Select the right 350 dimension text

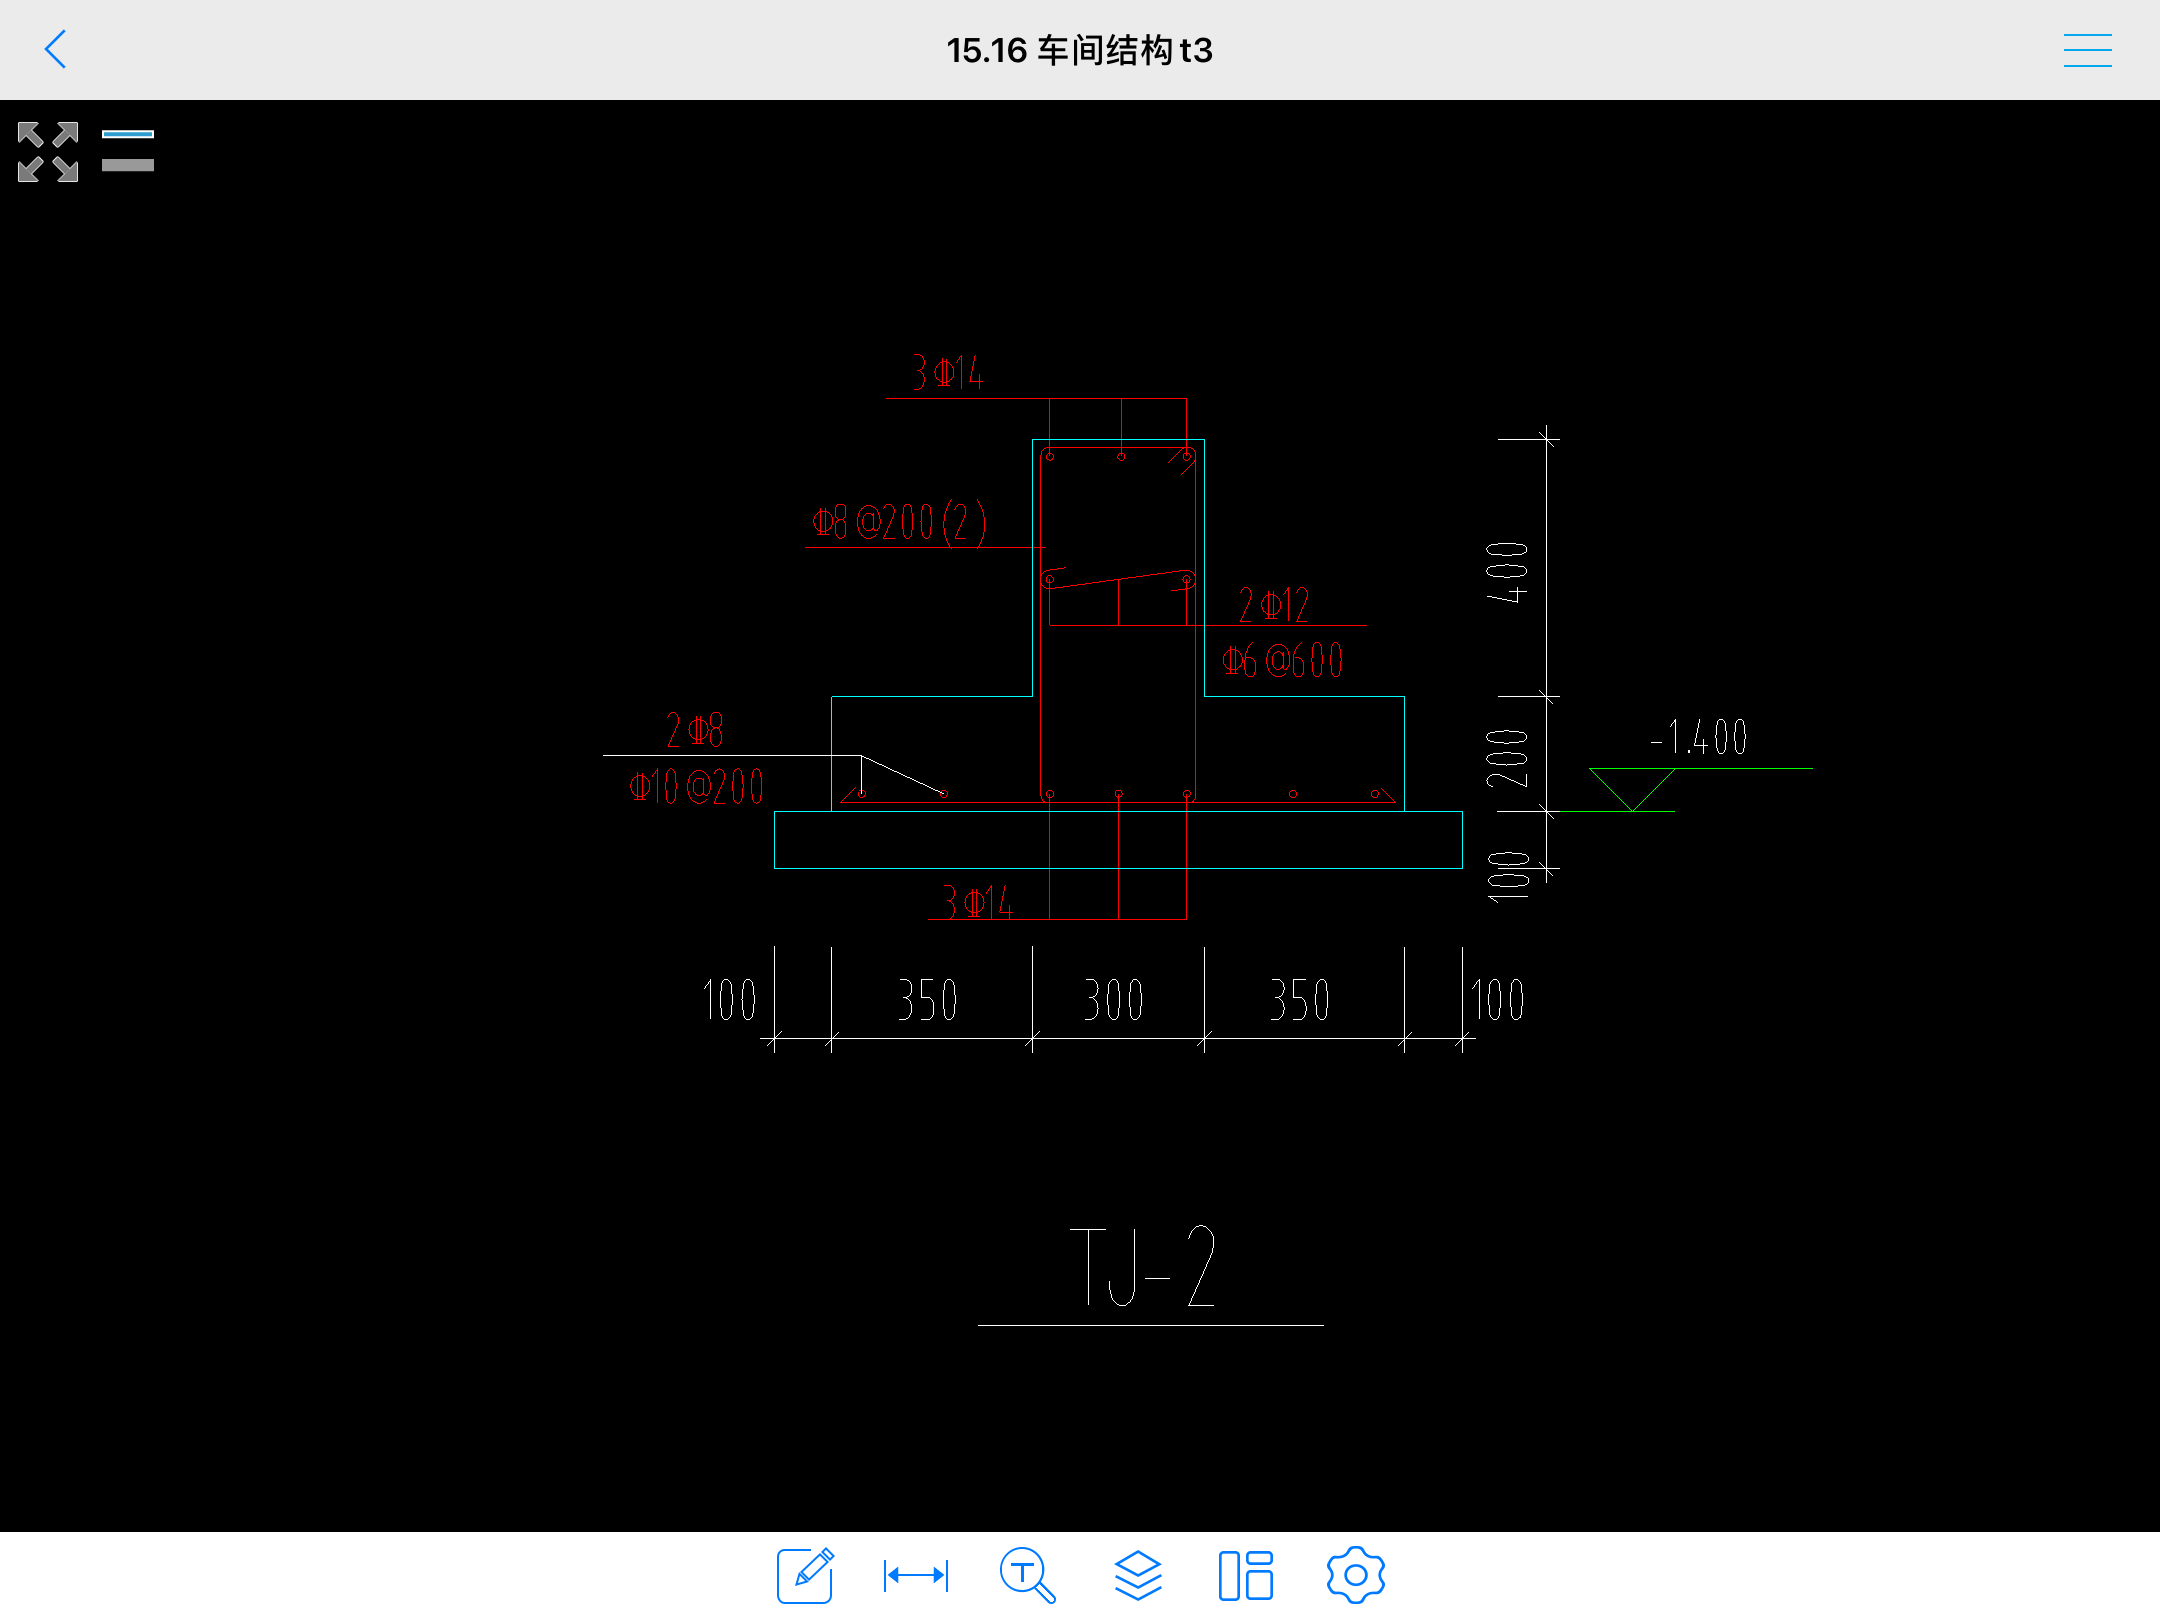click(1300, 1000)
